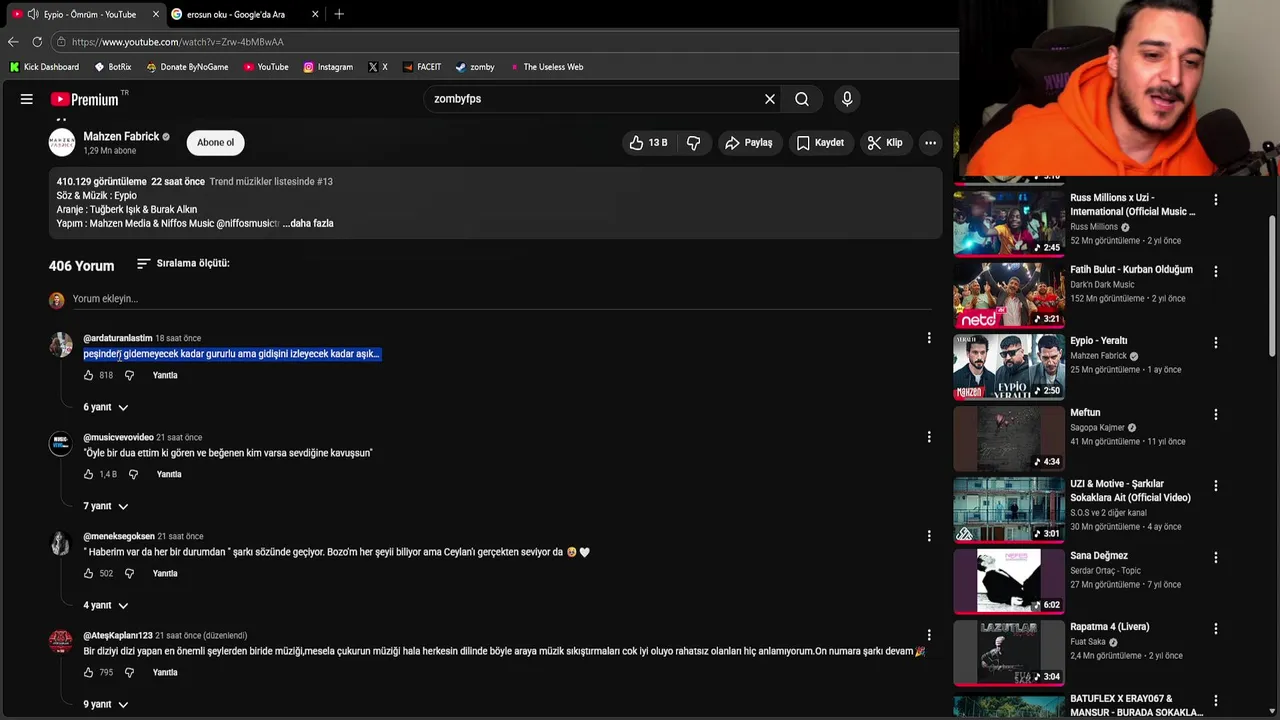Dislike the video with thumbs down

point(693,143)
